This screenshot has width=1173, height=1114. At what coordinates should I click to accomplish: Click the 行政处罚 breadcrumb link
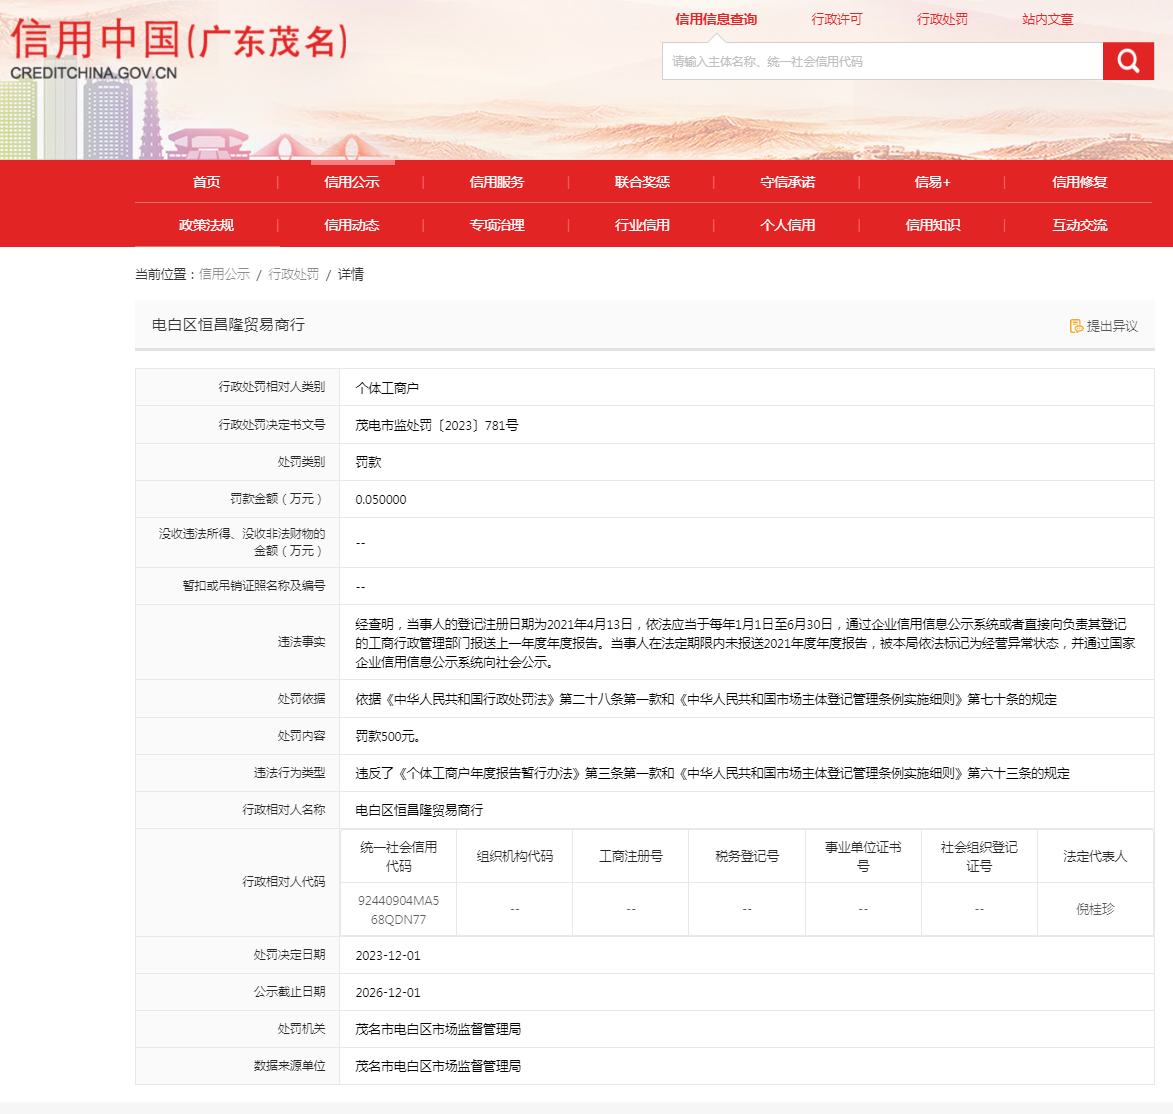coord(293,274)
